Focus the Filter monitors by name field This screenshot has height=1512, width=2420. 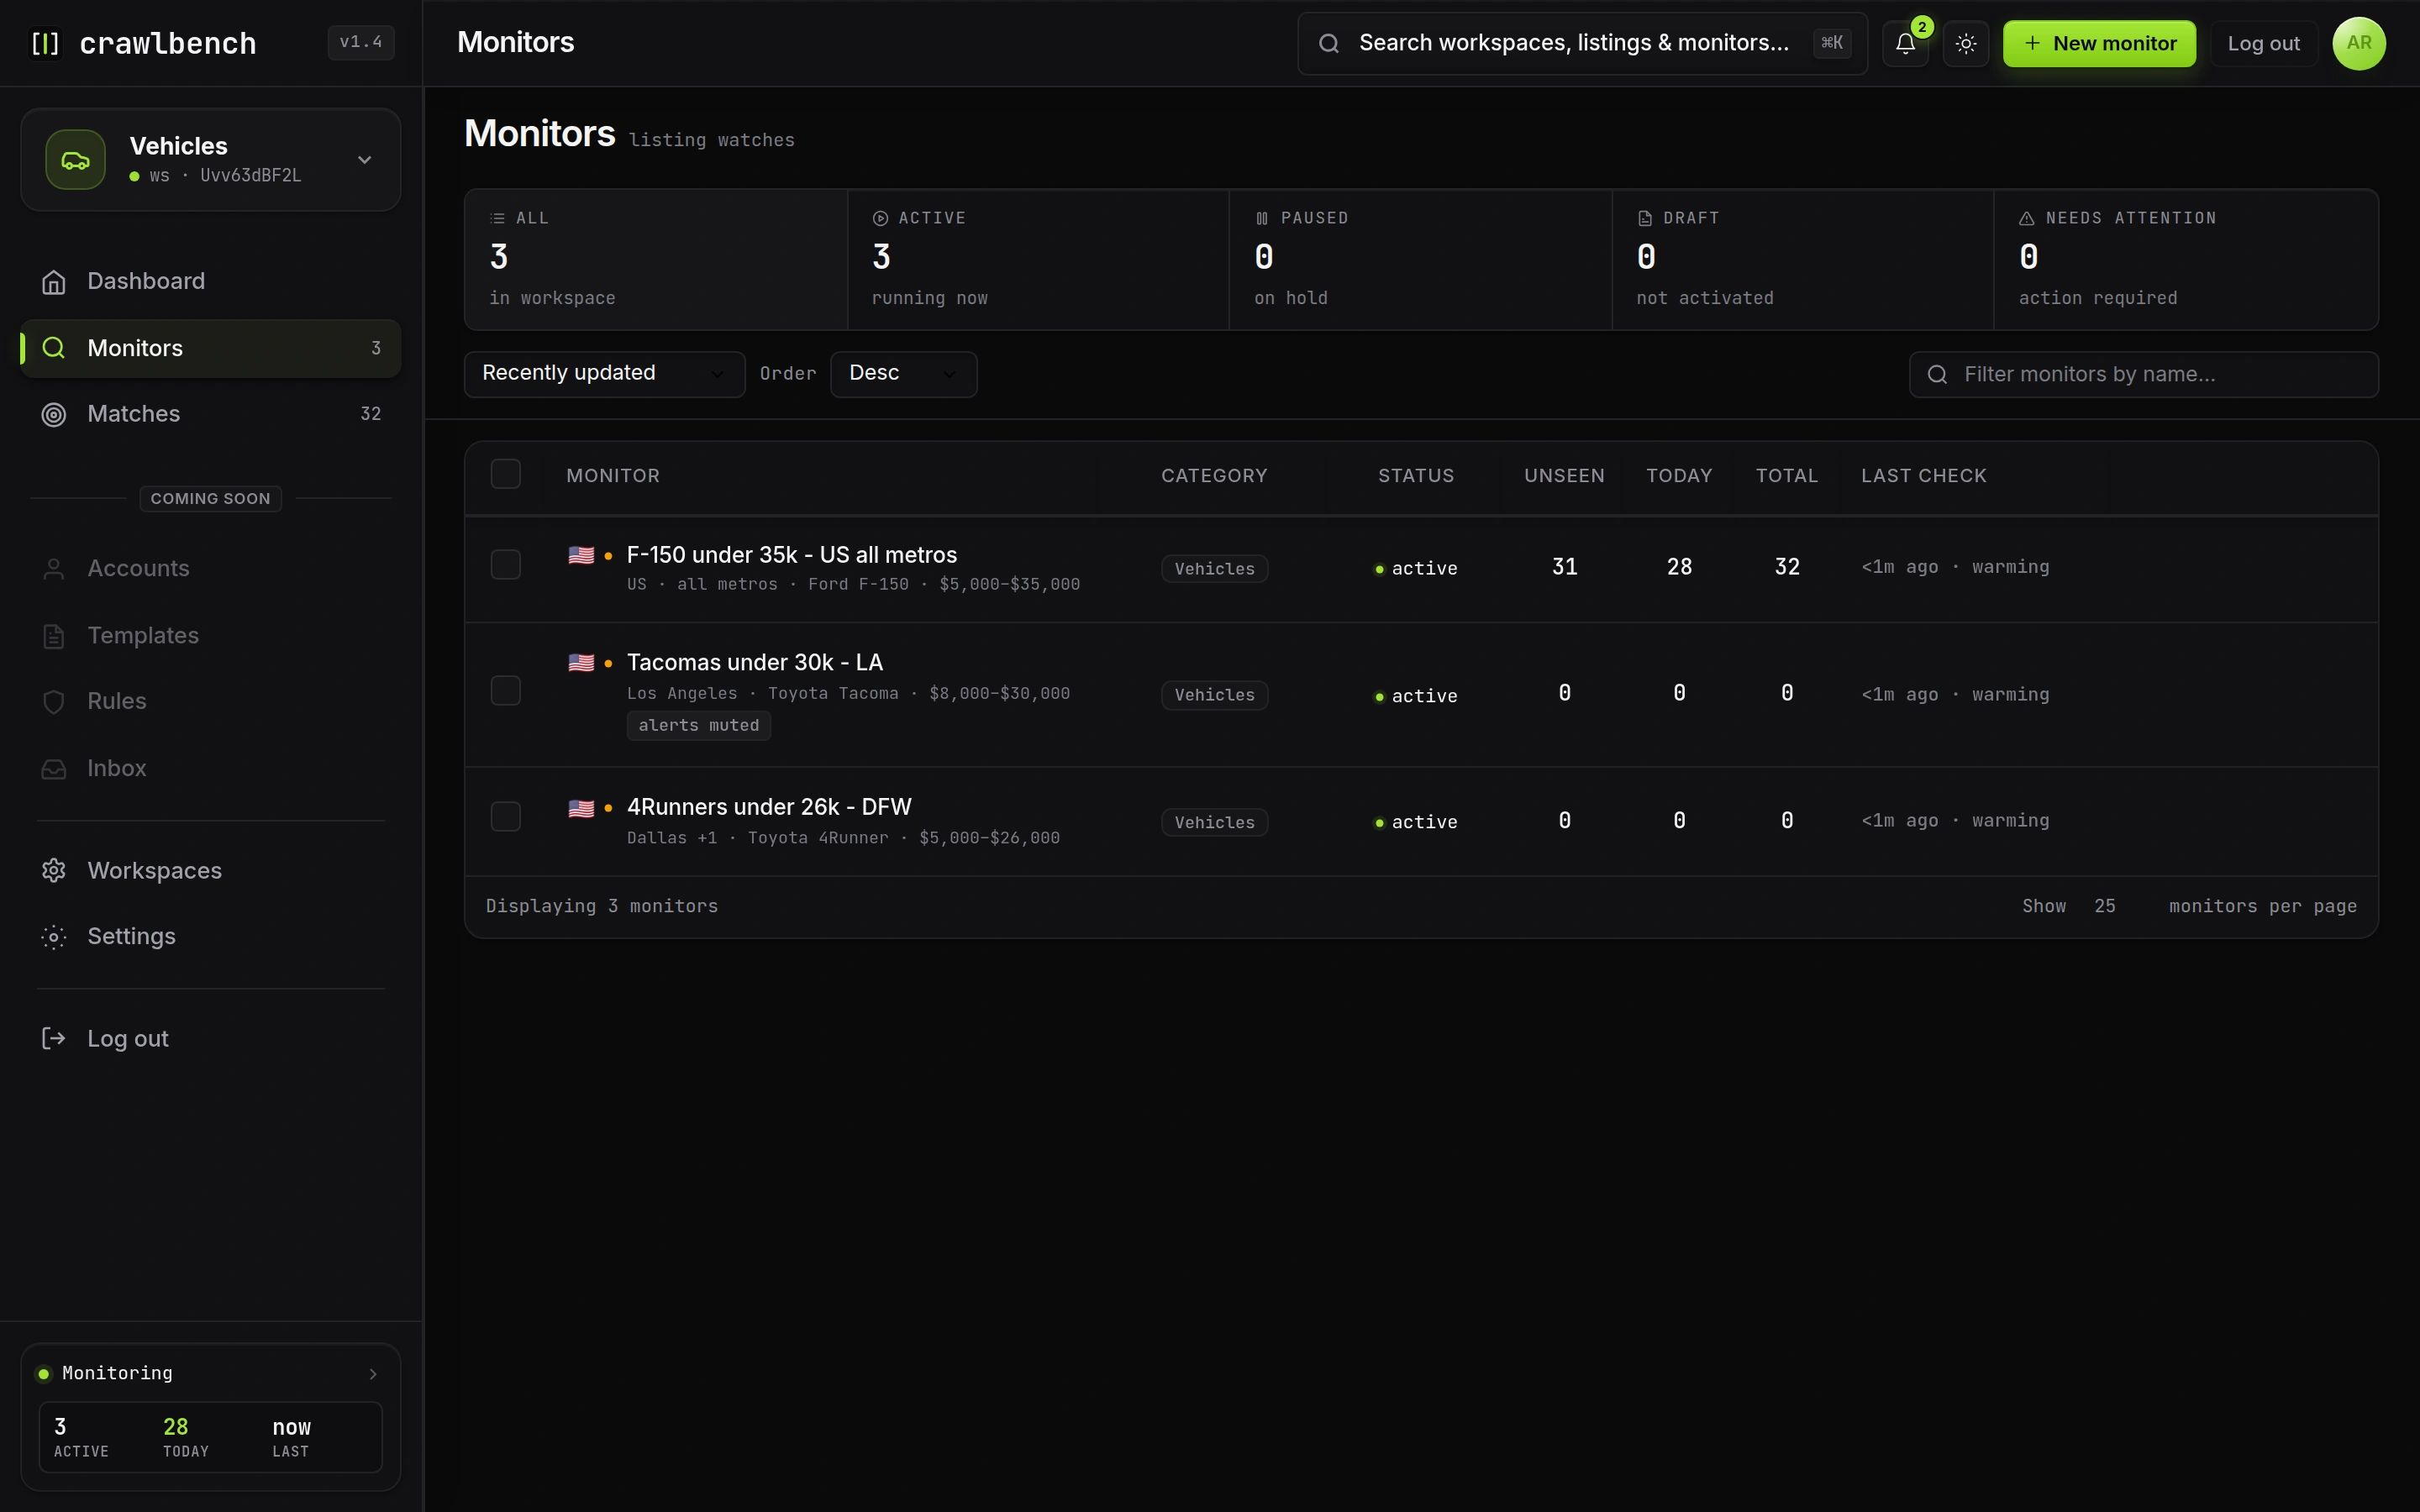pos(2143,374)
